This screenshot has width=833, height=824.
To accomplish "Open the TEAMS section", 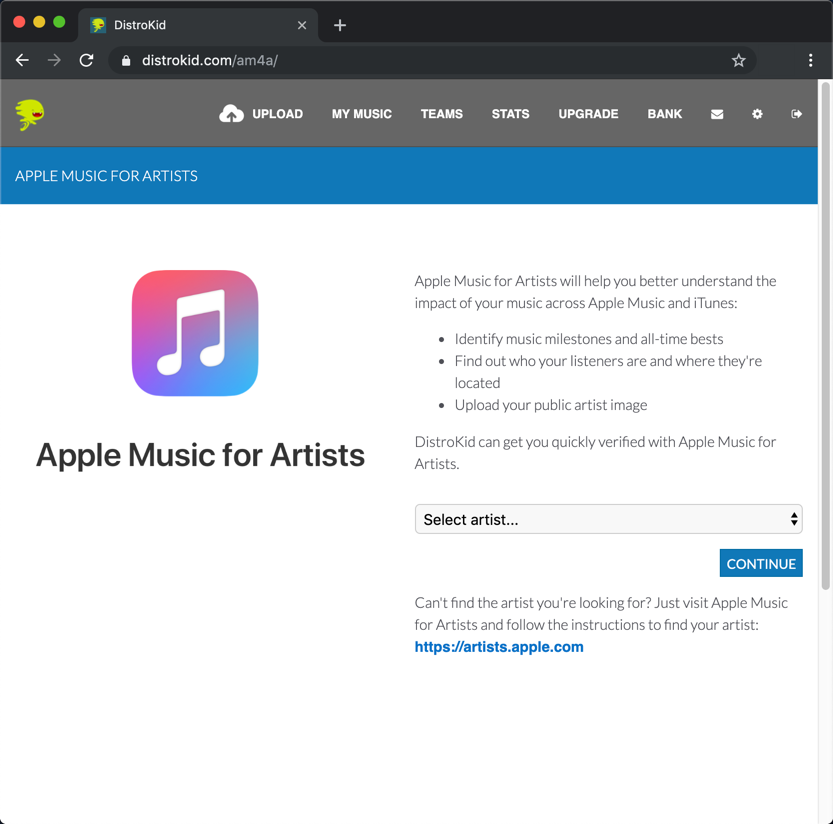I will (x=441, y=114).
